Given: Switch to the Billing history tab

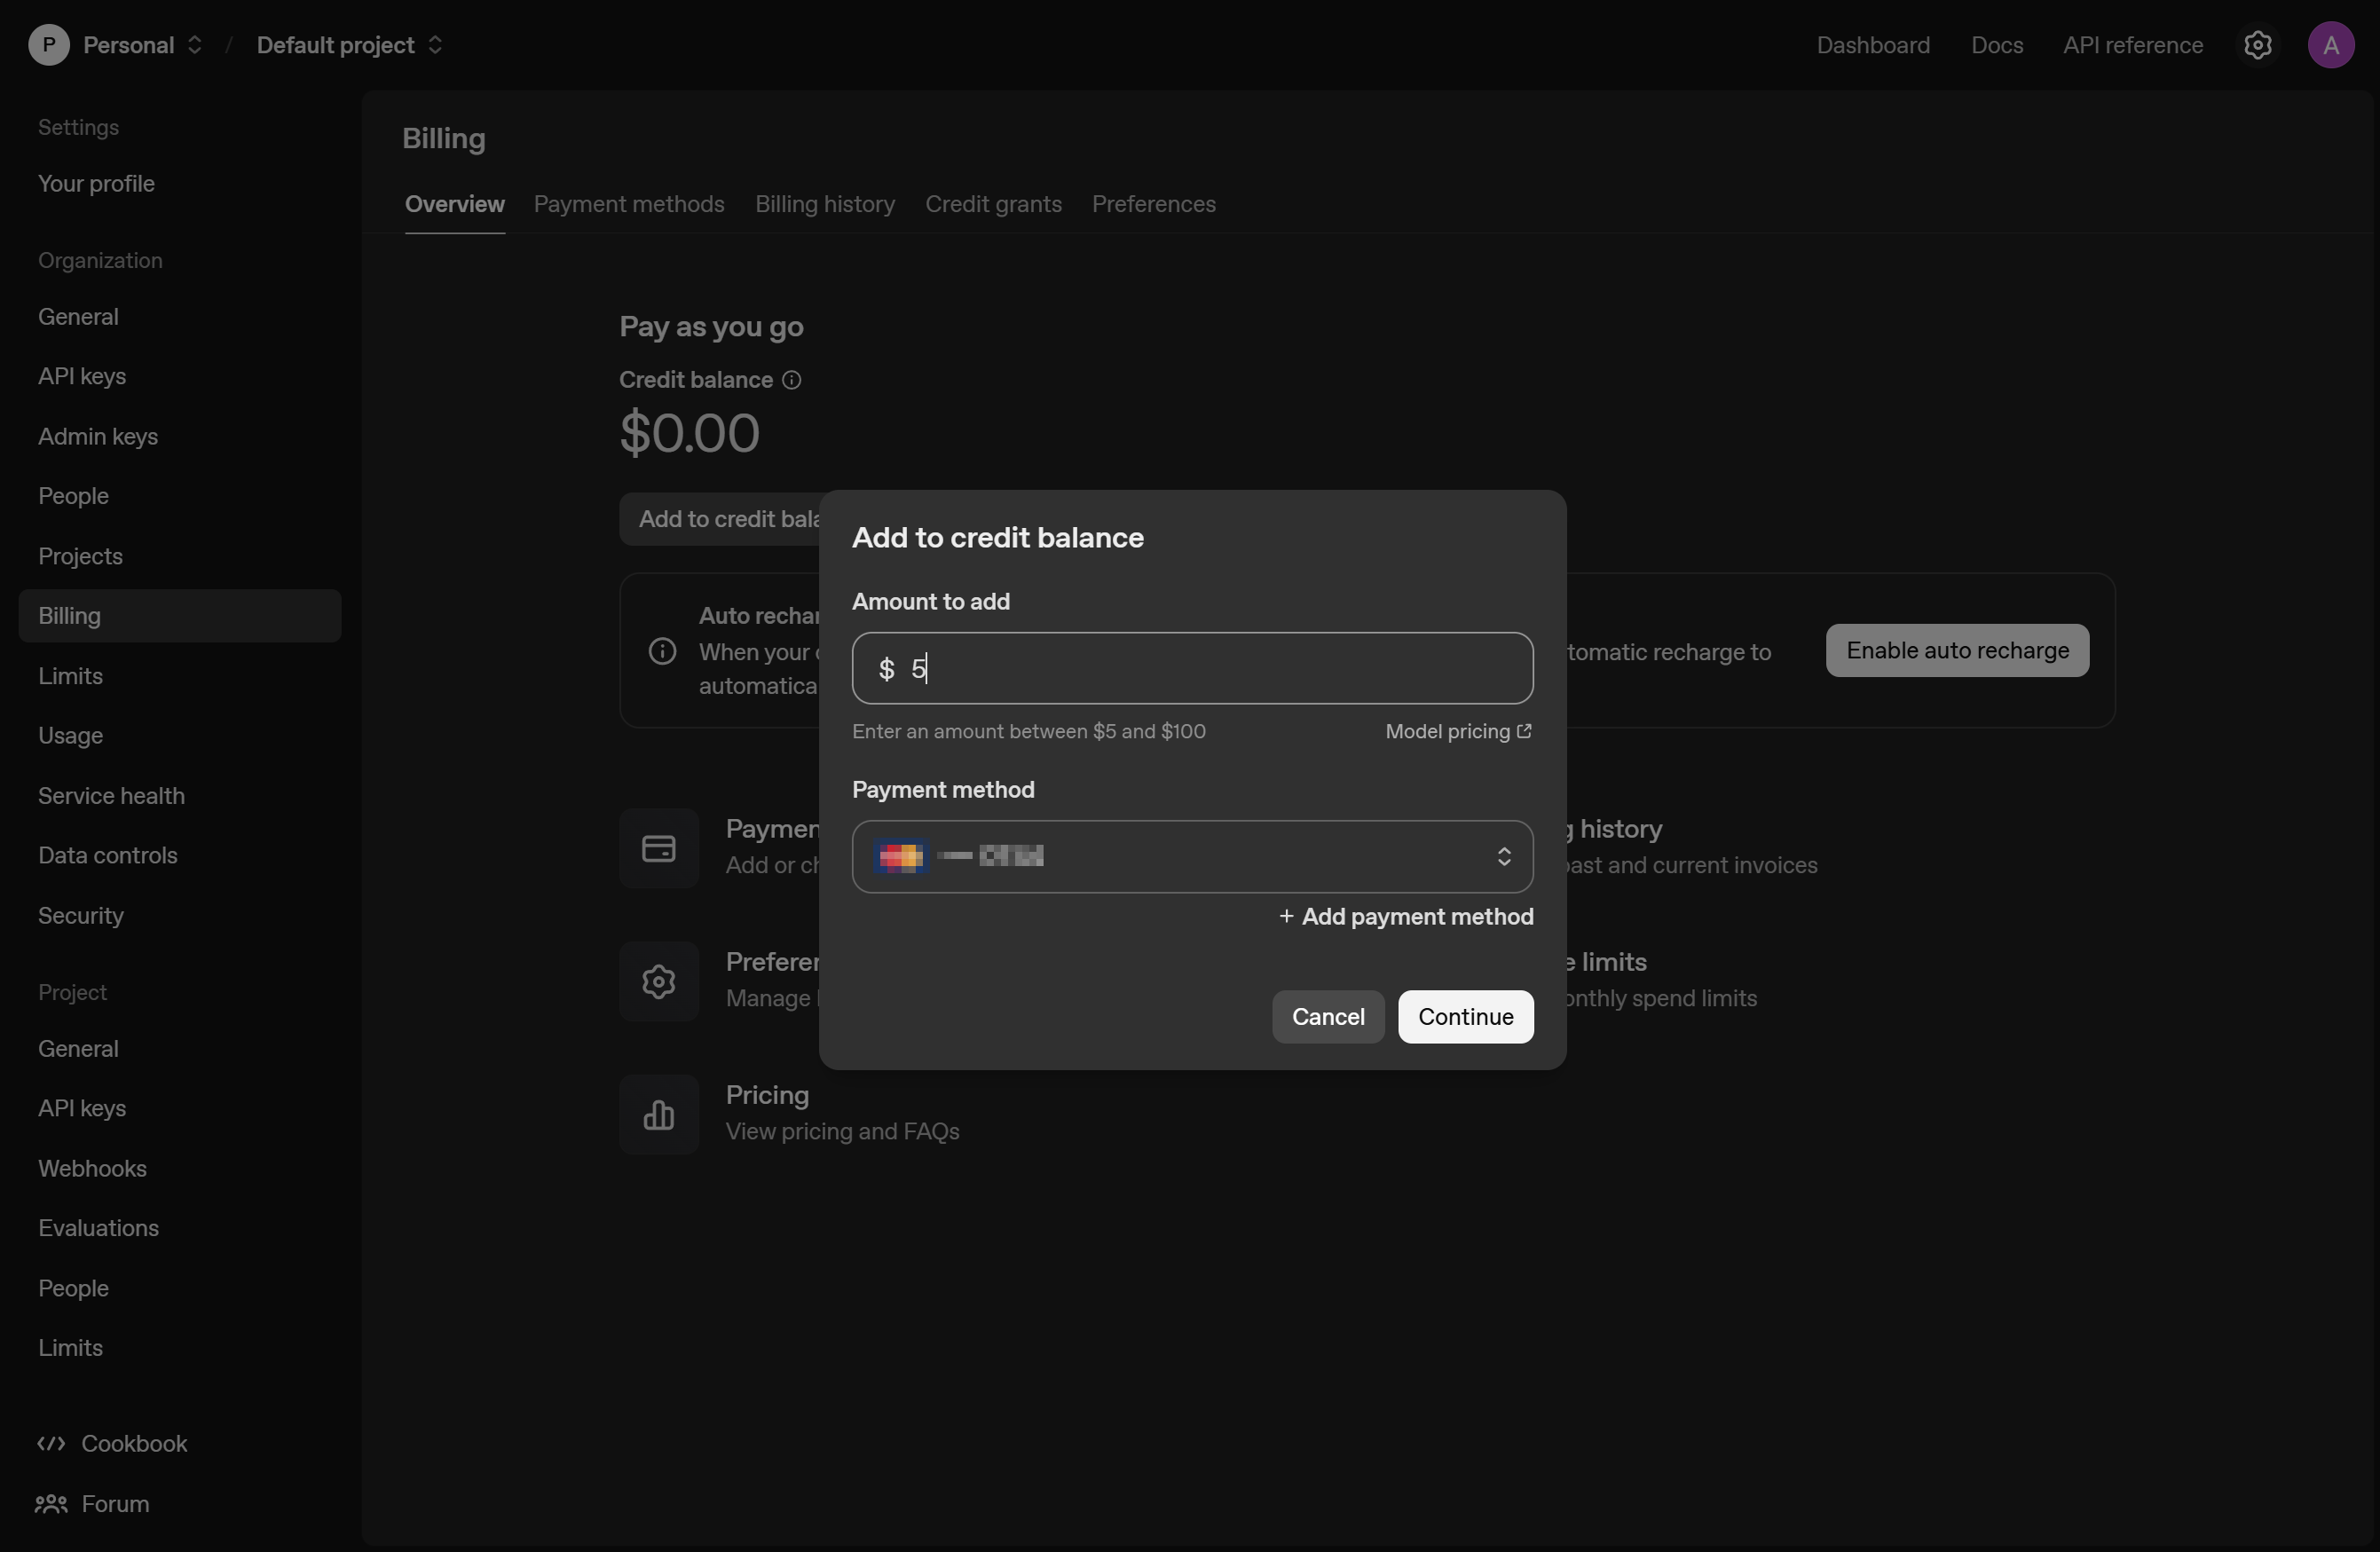Looking at the screenshot, I should [824, 204].
